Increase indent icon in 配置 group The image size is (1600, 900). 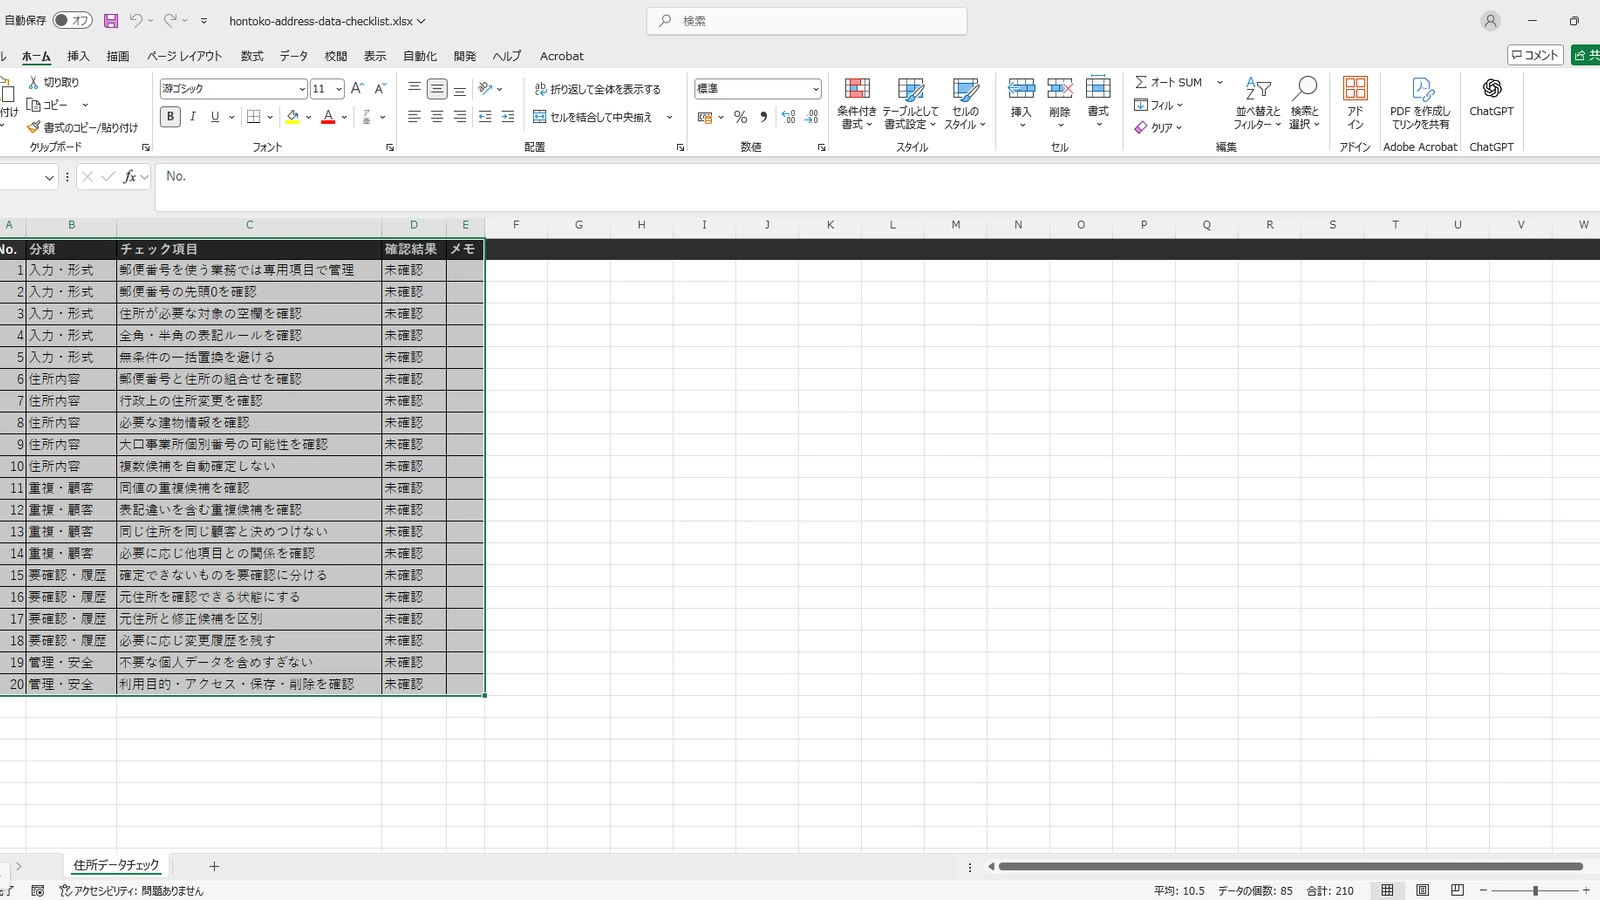coord(508,117)
